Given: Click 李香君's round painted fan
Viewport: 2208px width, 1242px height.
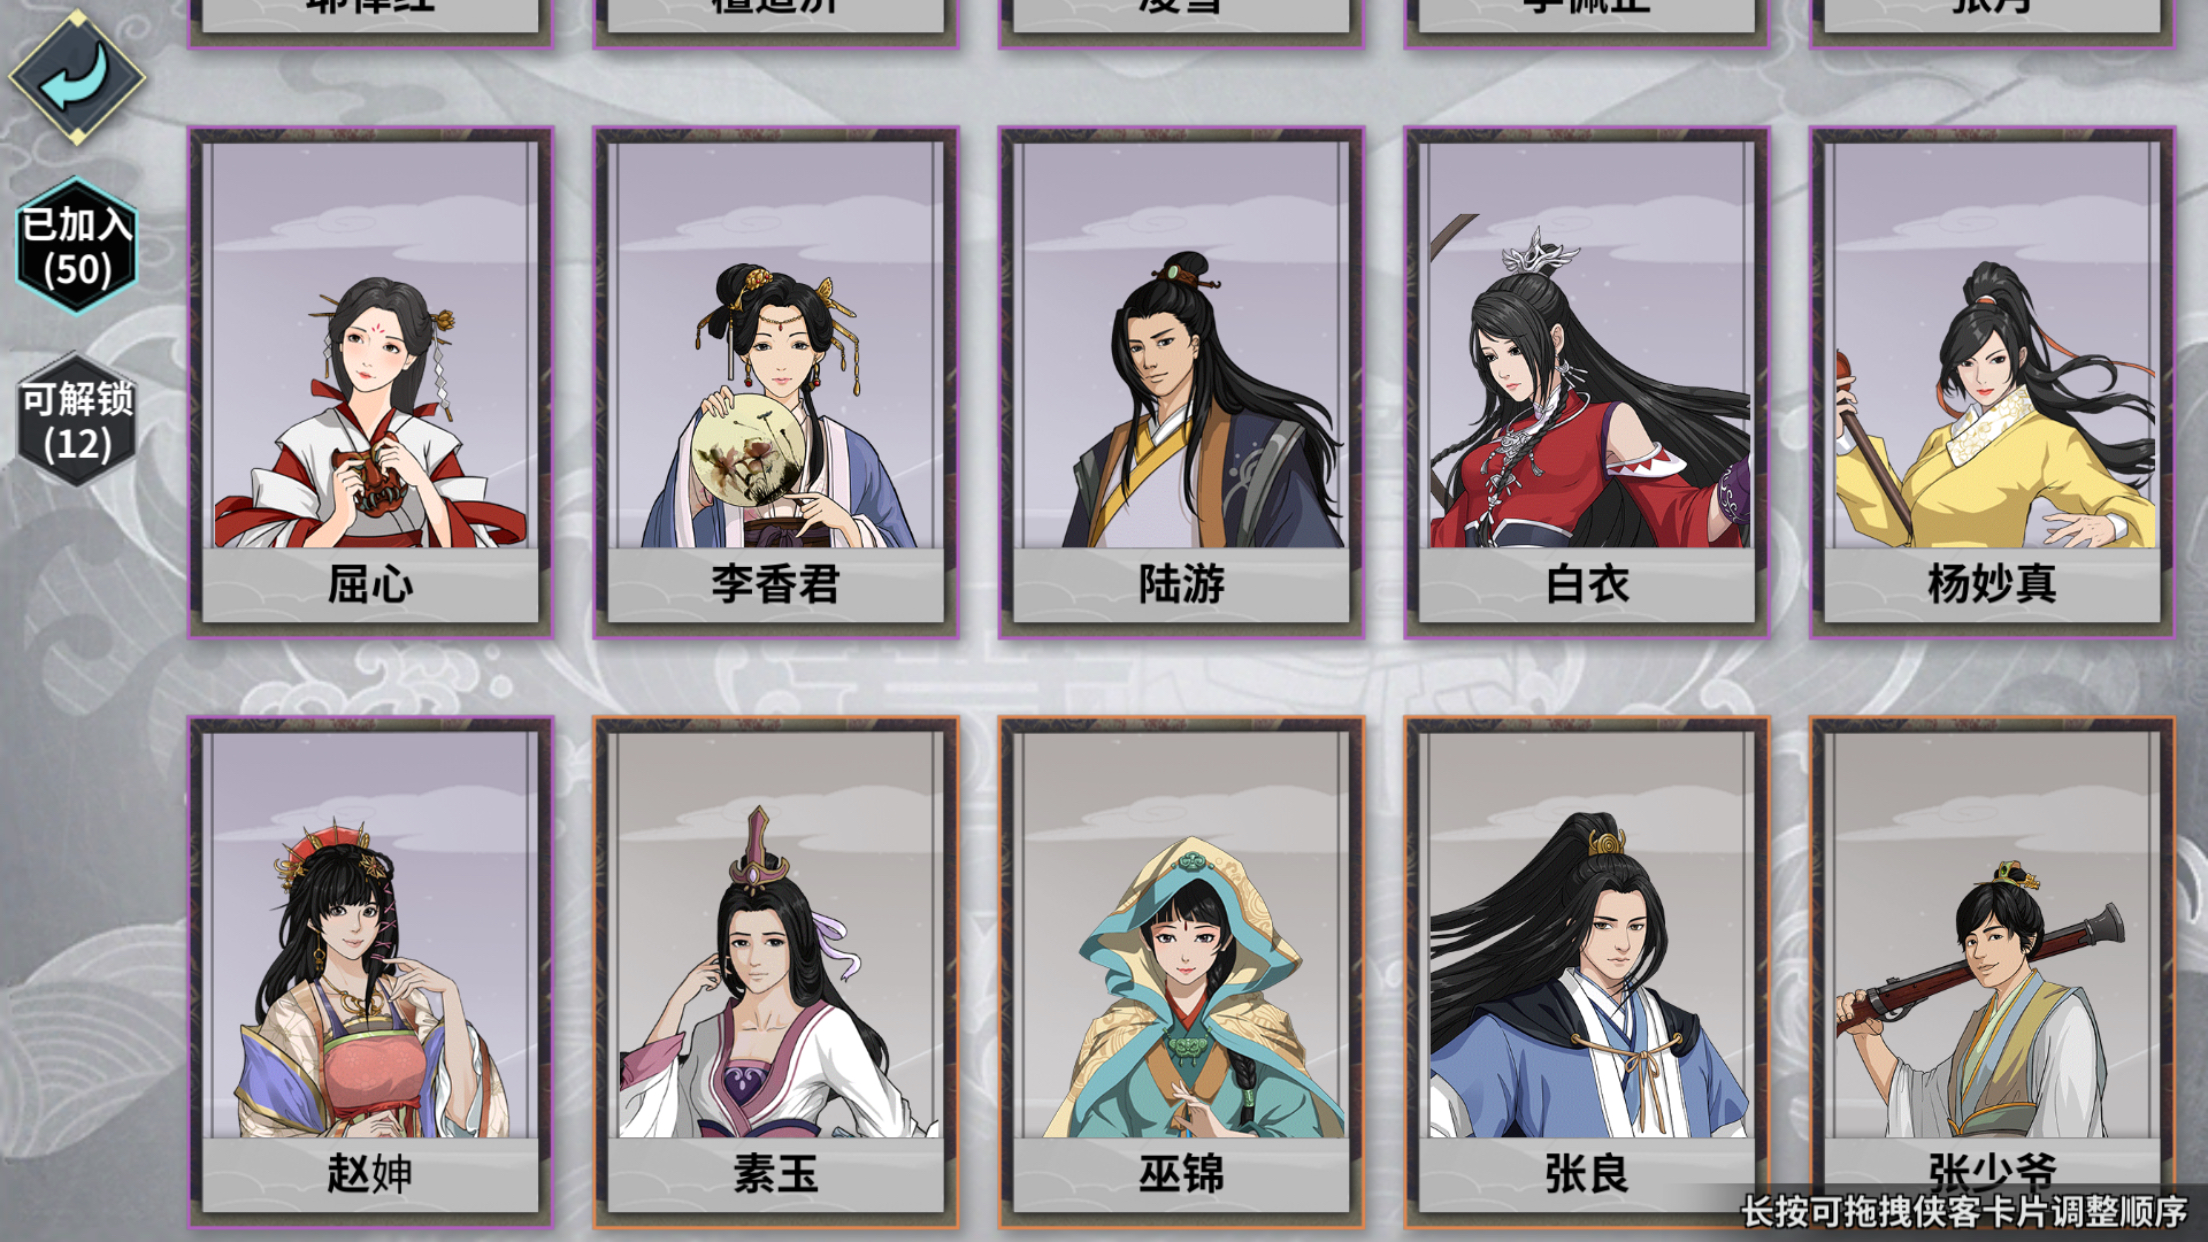Looking at the screenshot, I should point(749,449).
